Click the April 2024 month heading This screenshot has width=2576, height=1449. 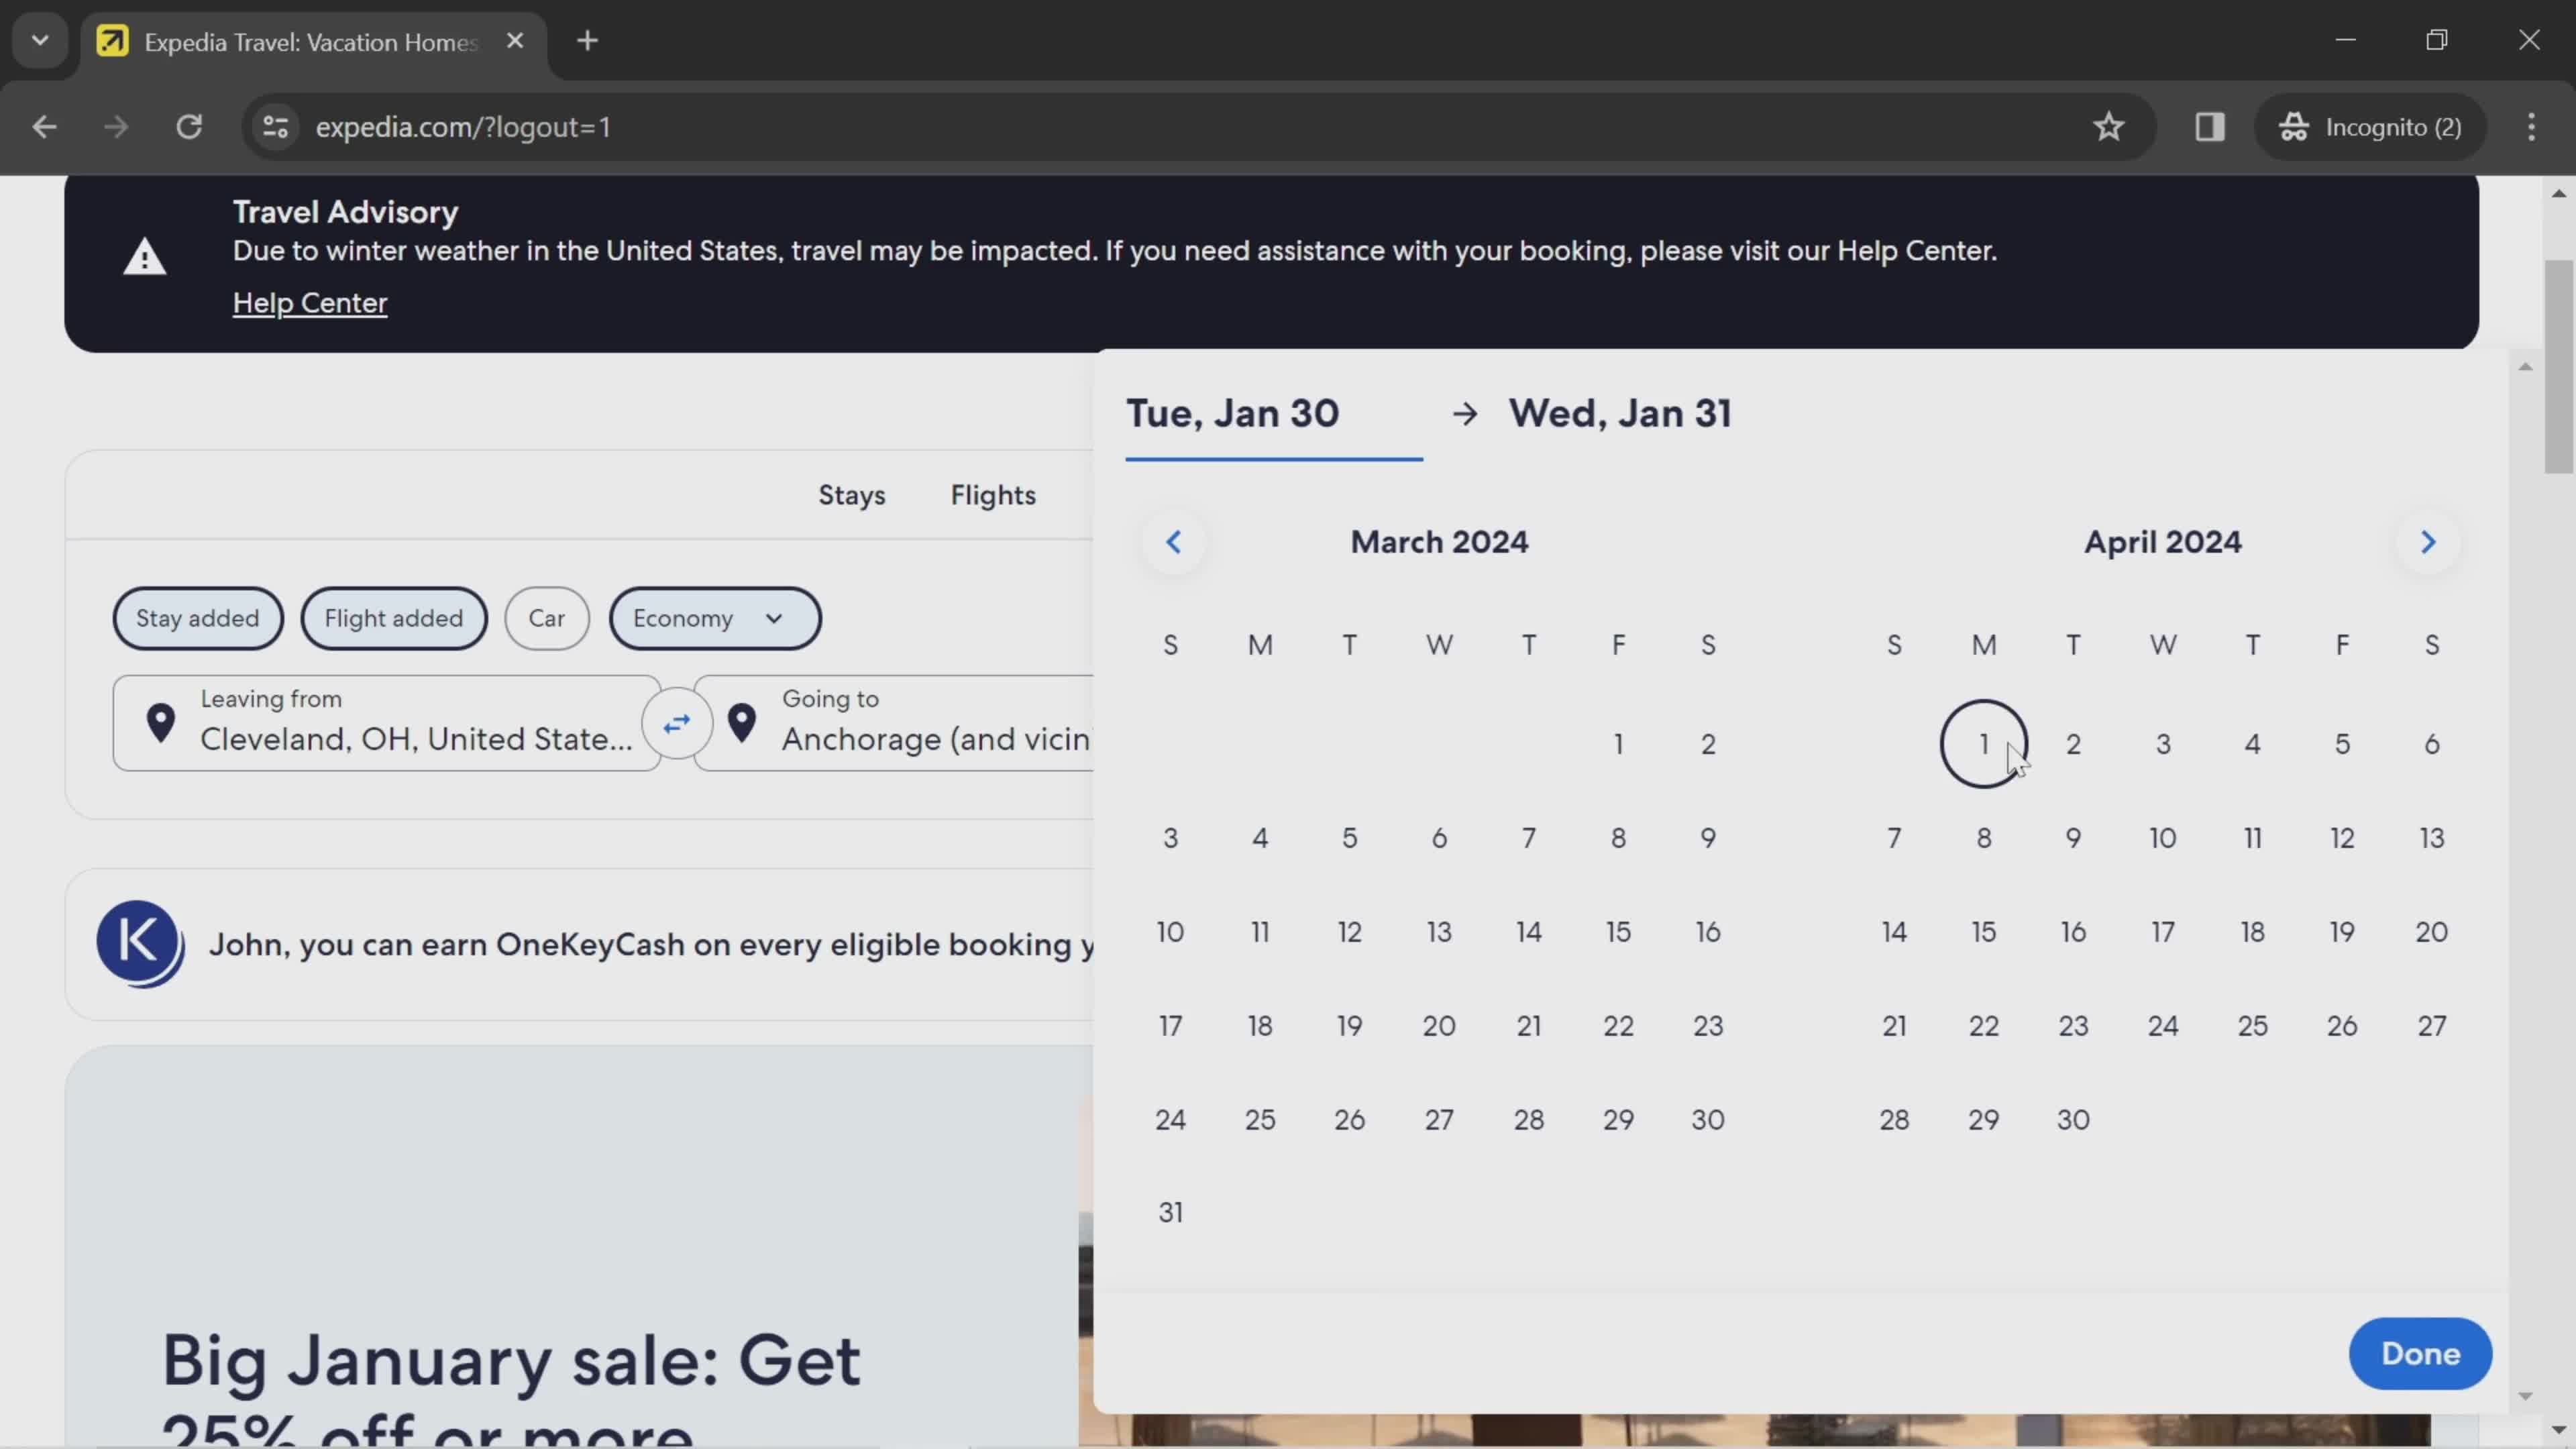2163,542
